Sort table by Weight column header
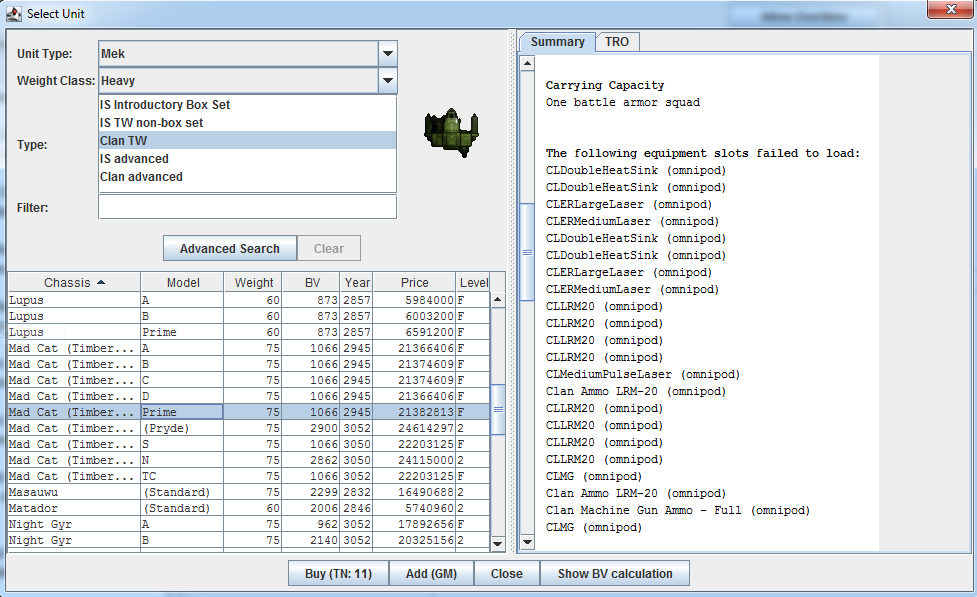This screenshot has height=597, width=977. (x=254, y=282)
